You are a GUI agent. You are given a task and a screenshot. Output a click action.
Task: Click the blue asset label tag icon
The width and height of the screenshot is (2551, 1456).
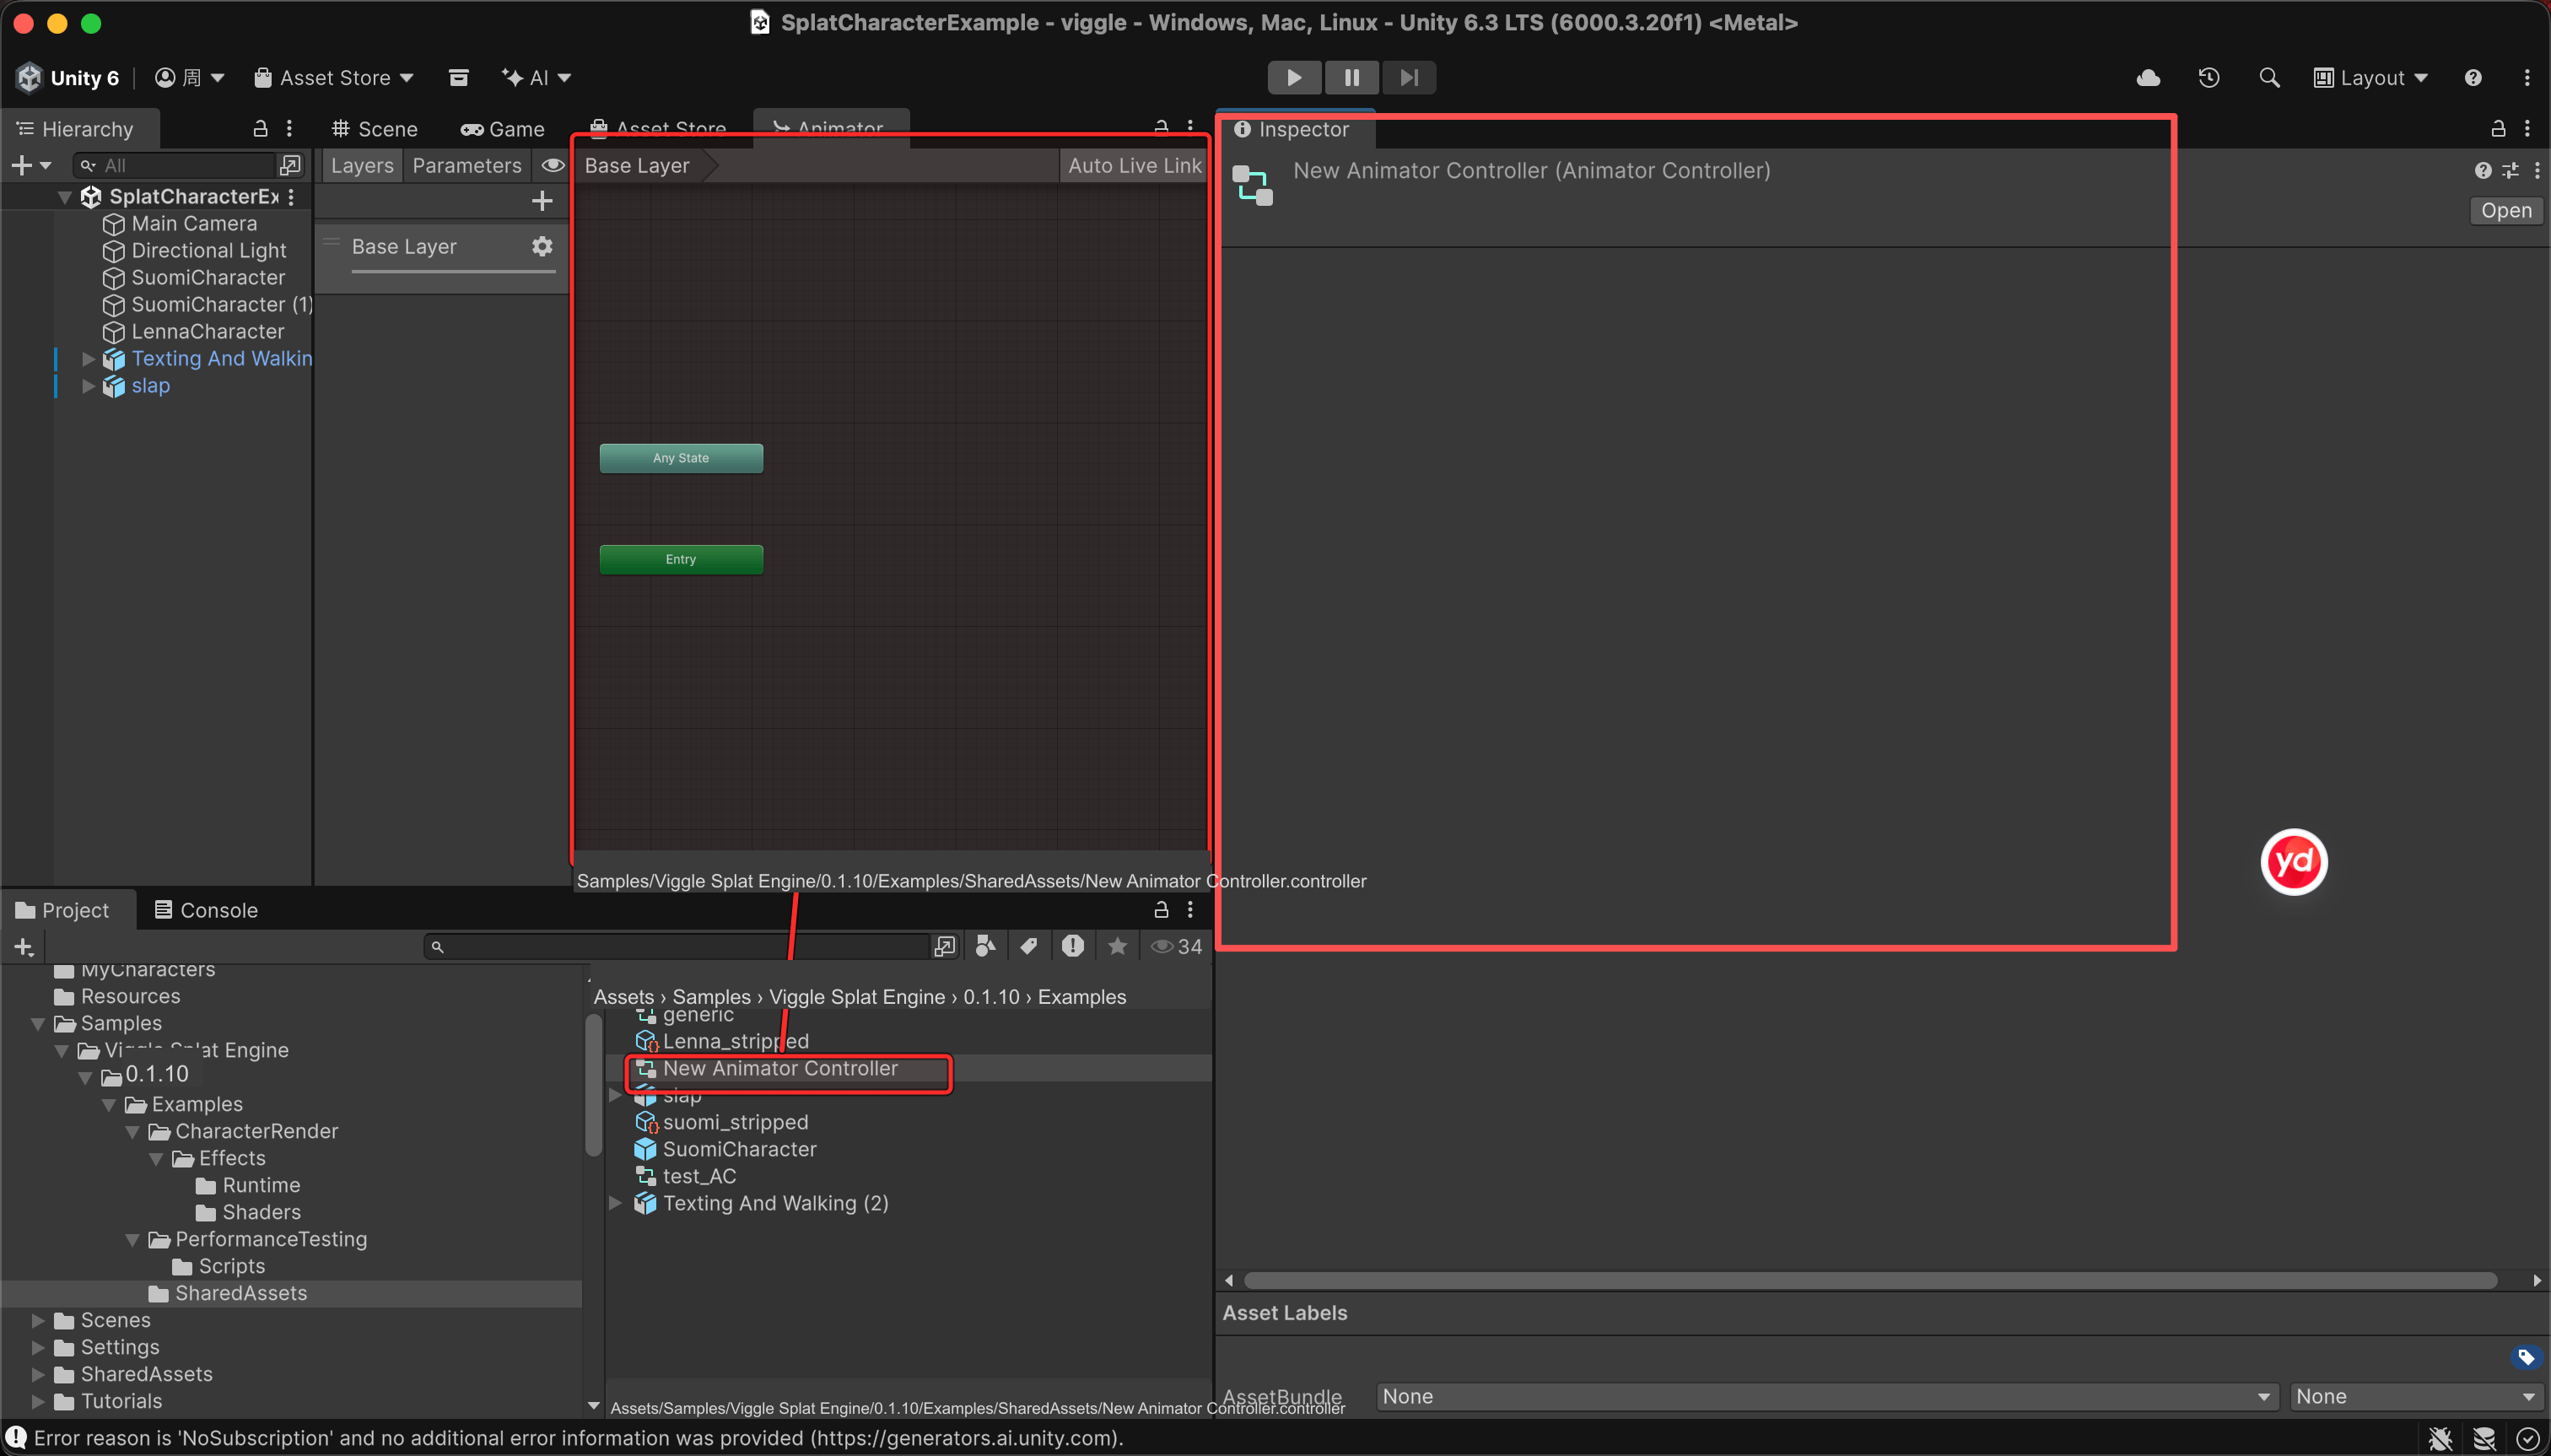[2526, 1357]
